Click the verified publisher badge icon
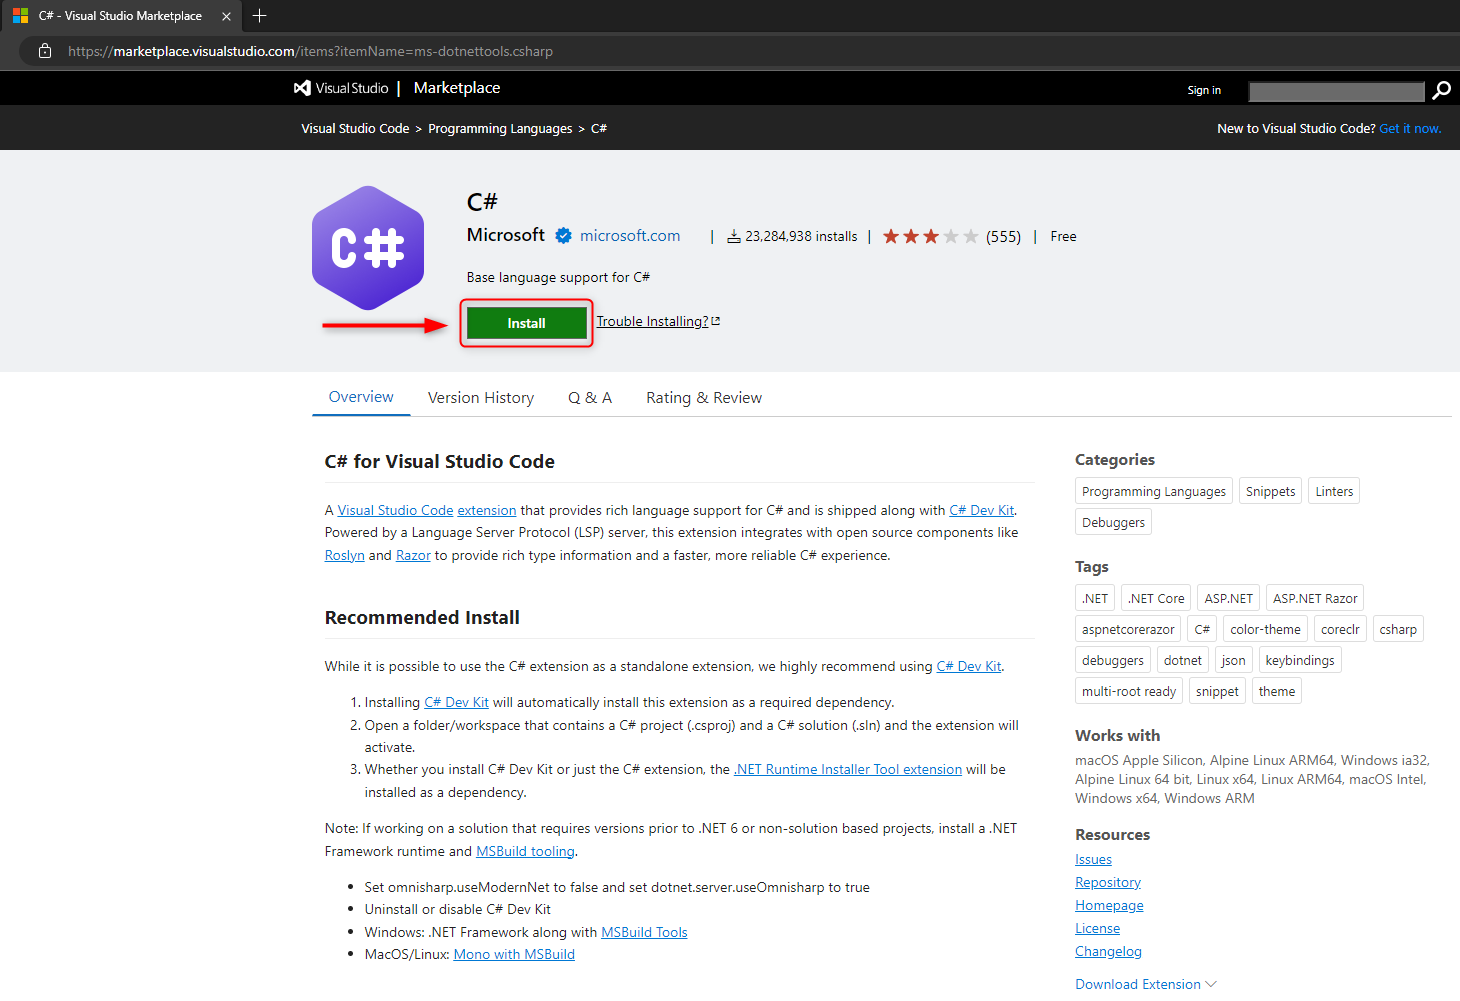The image size is (1460, 1001). pyautogui.click(x=563, y=236)
